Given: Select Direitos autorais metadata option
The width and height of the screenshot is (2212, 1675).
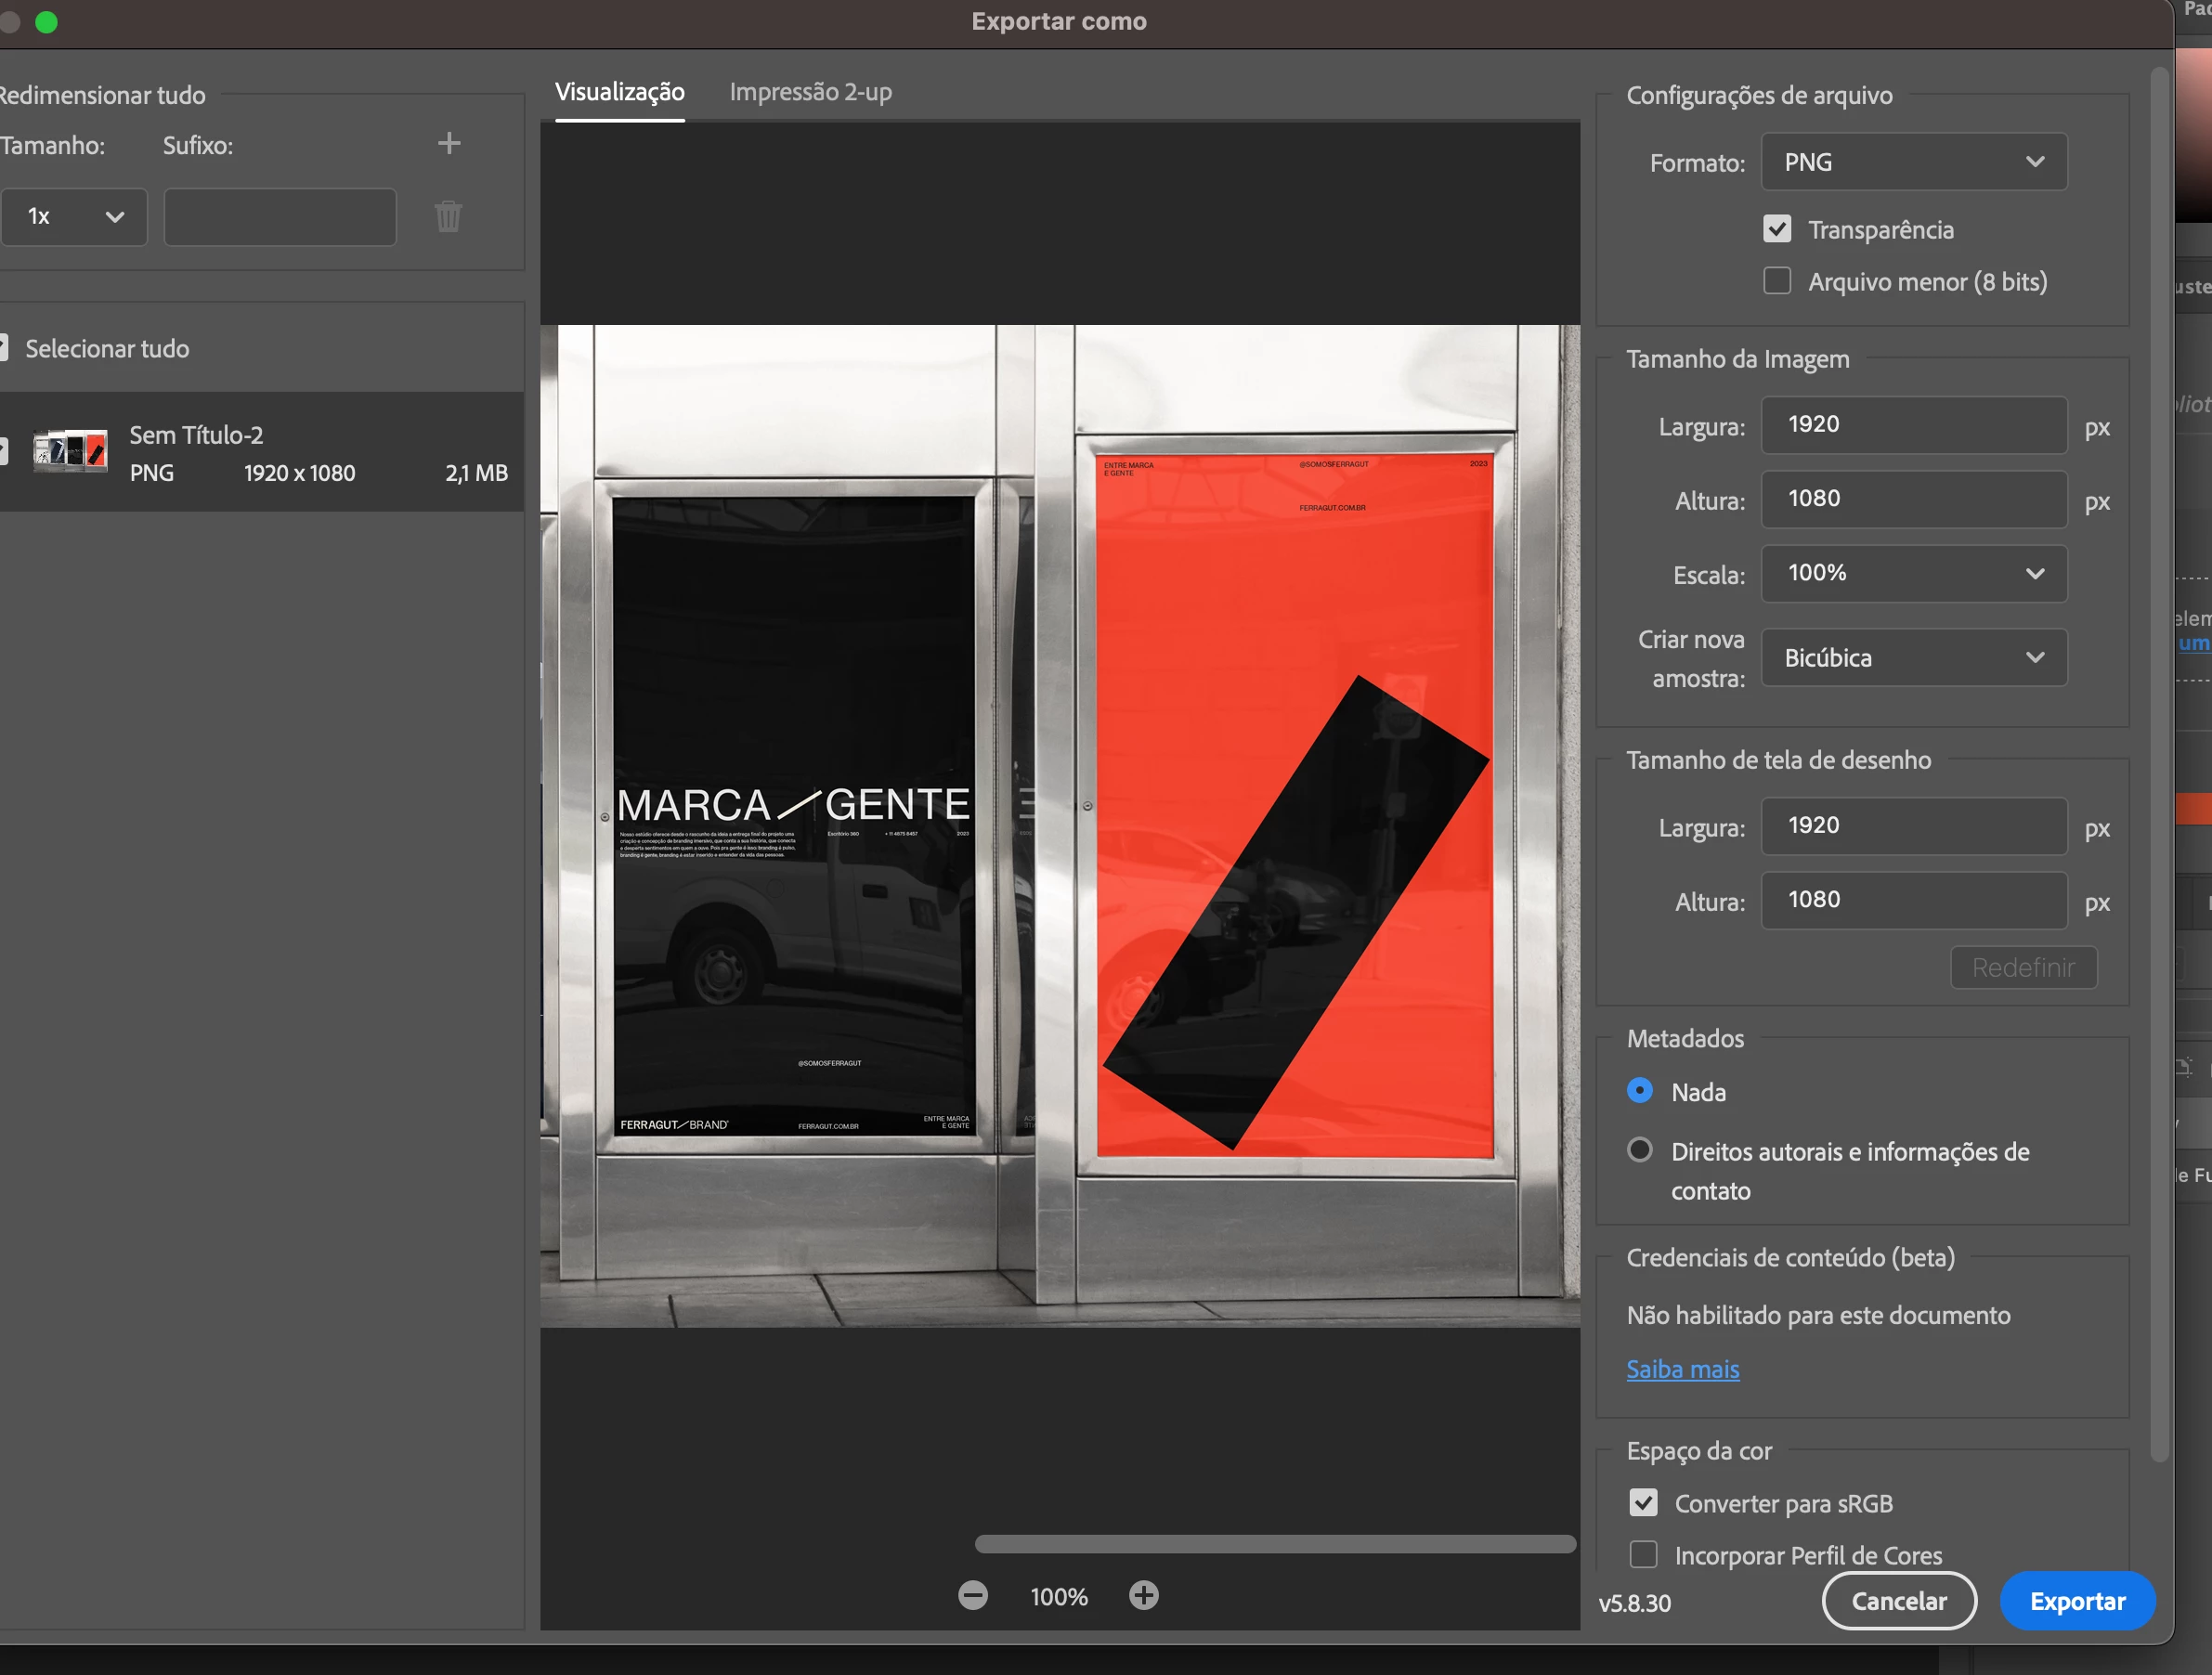Looking at the screenshot, I should tap(1639, 1150).
